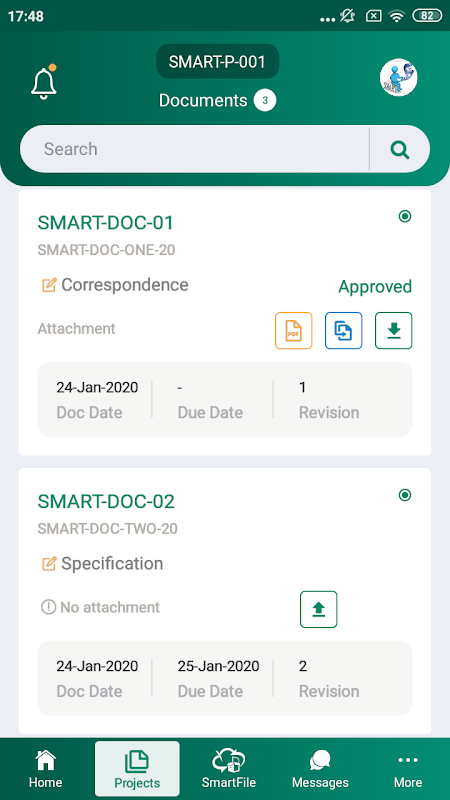Tap the edit icon beside Correspondence
Screen dimensions: 450x800
(x=48, y=285)
